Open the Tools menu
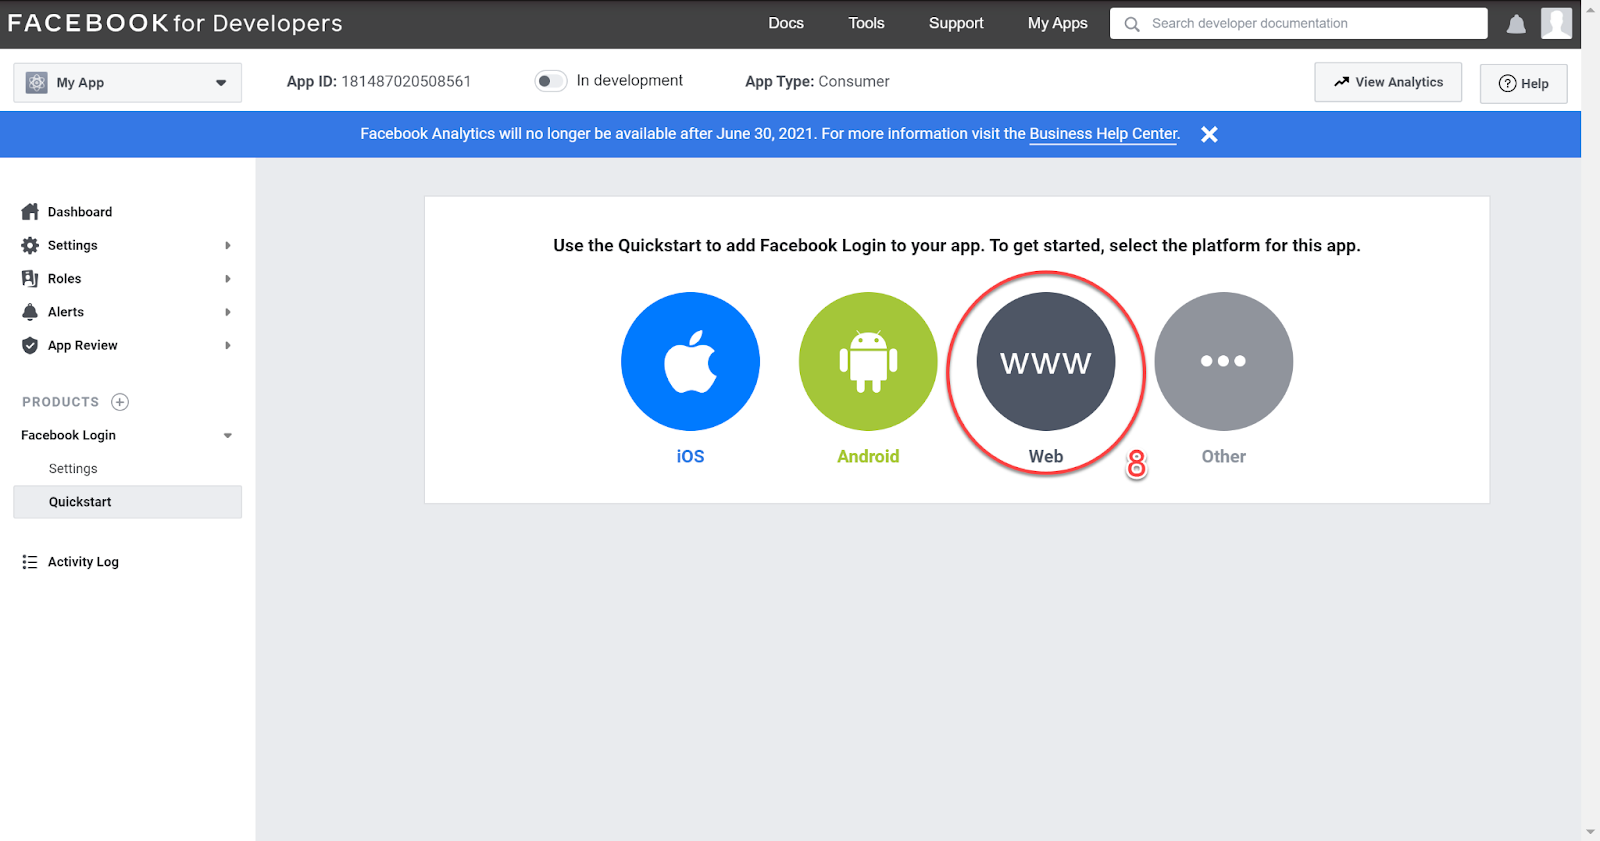 [x=866, y=23]
